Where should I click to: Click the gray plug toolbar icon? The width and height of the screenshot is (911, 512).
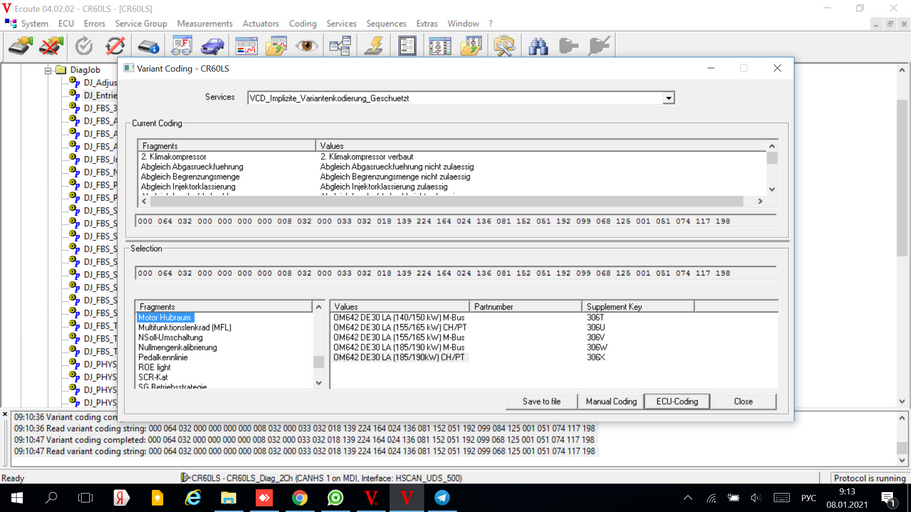click(x=568, y=46)
